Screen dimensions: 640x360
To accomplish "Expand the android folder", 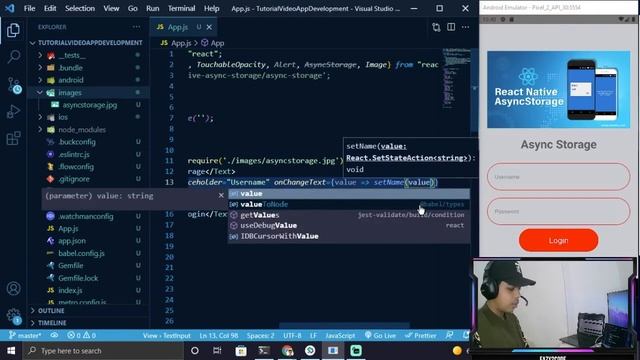I will point(40,80).
